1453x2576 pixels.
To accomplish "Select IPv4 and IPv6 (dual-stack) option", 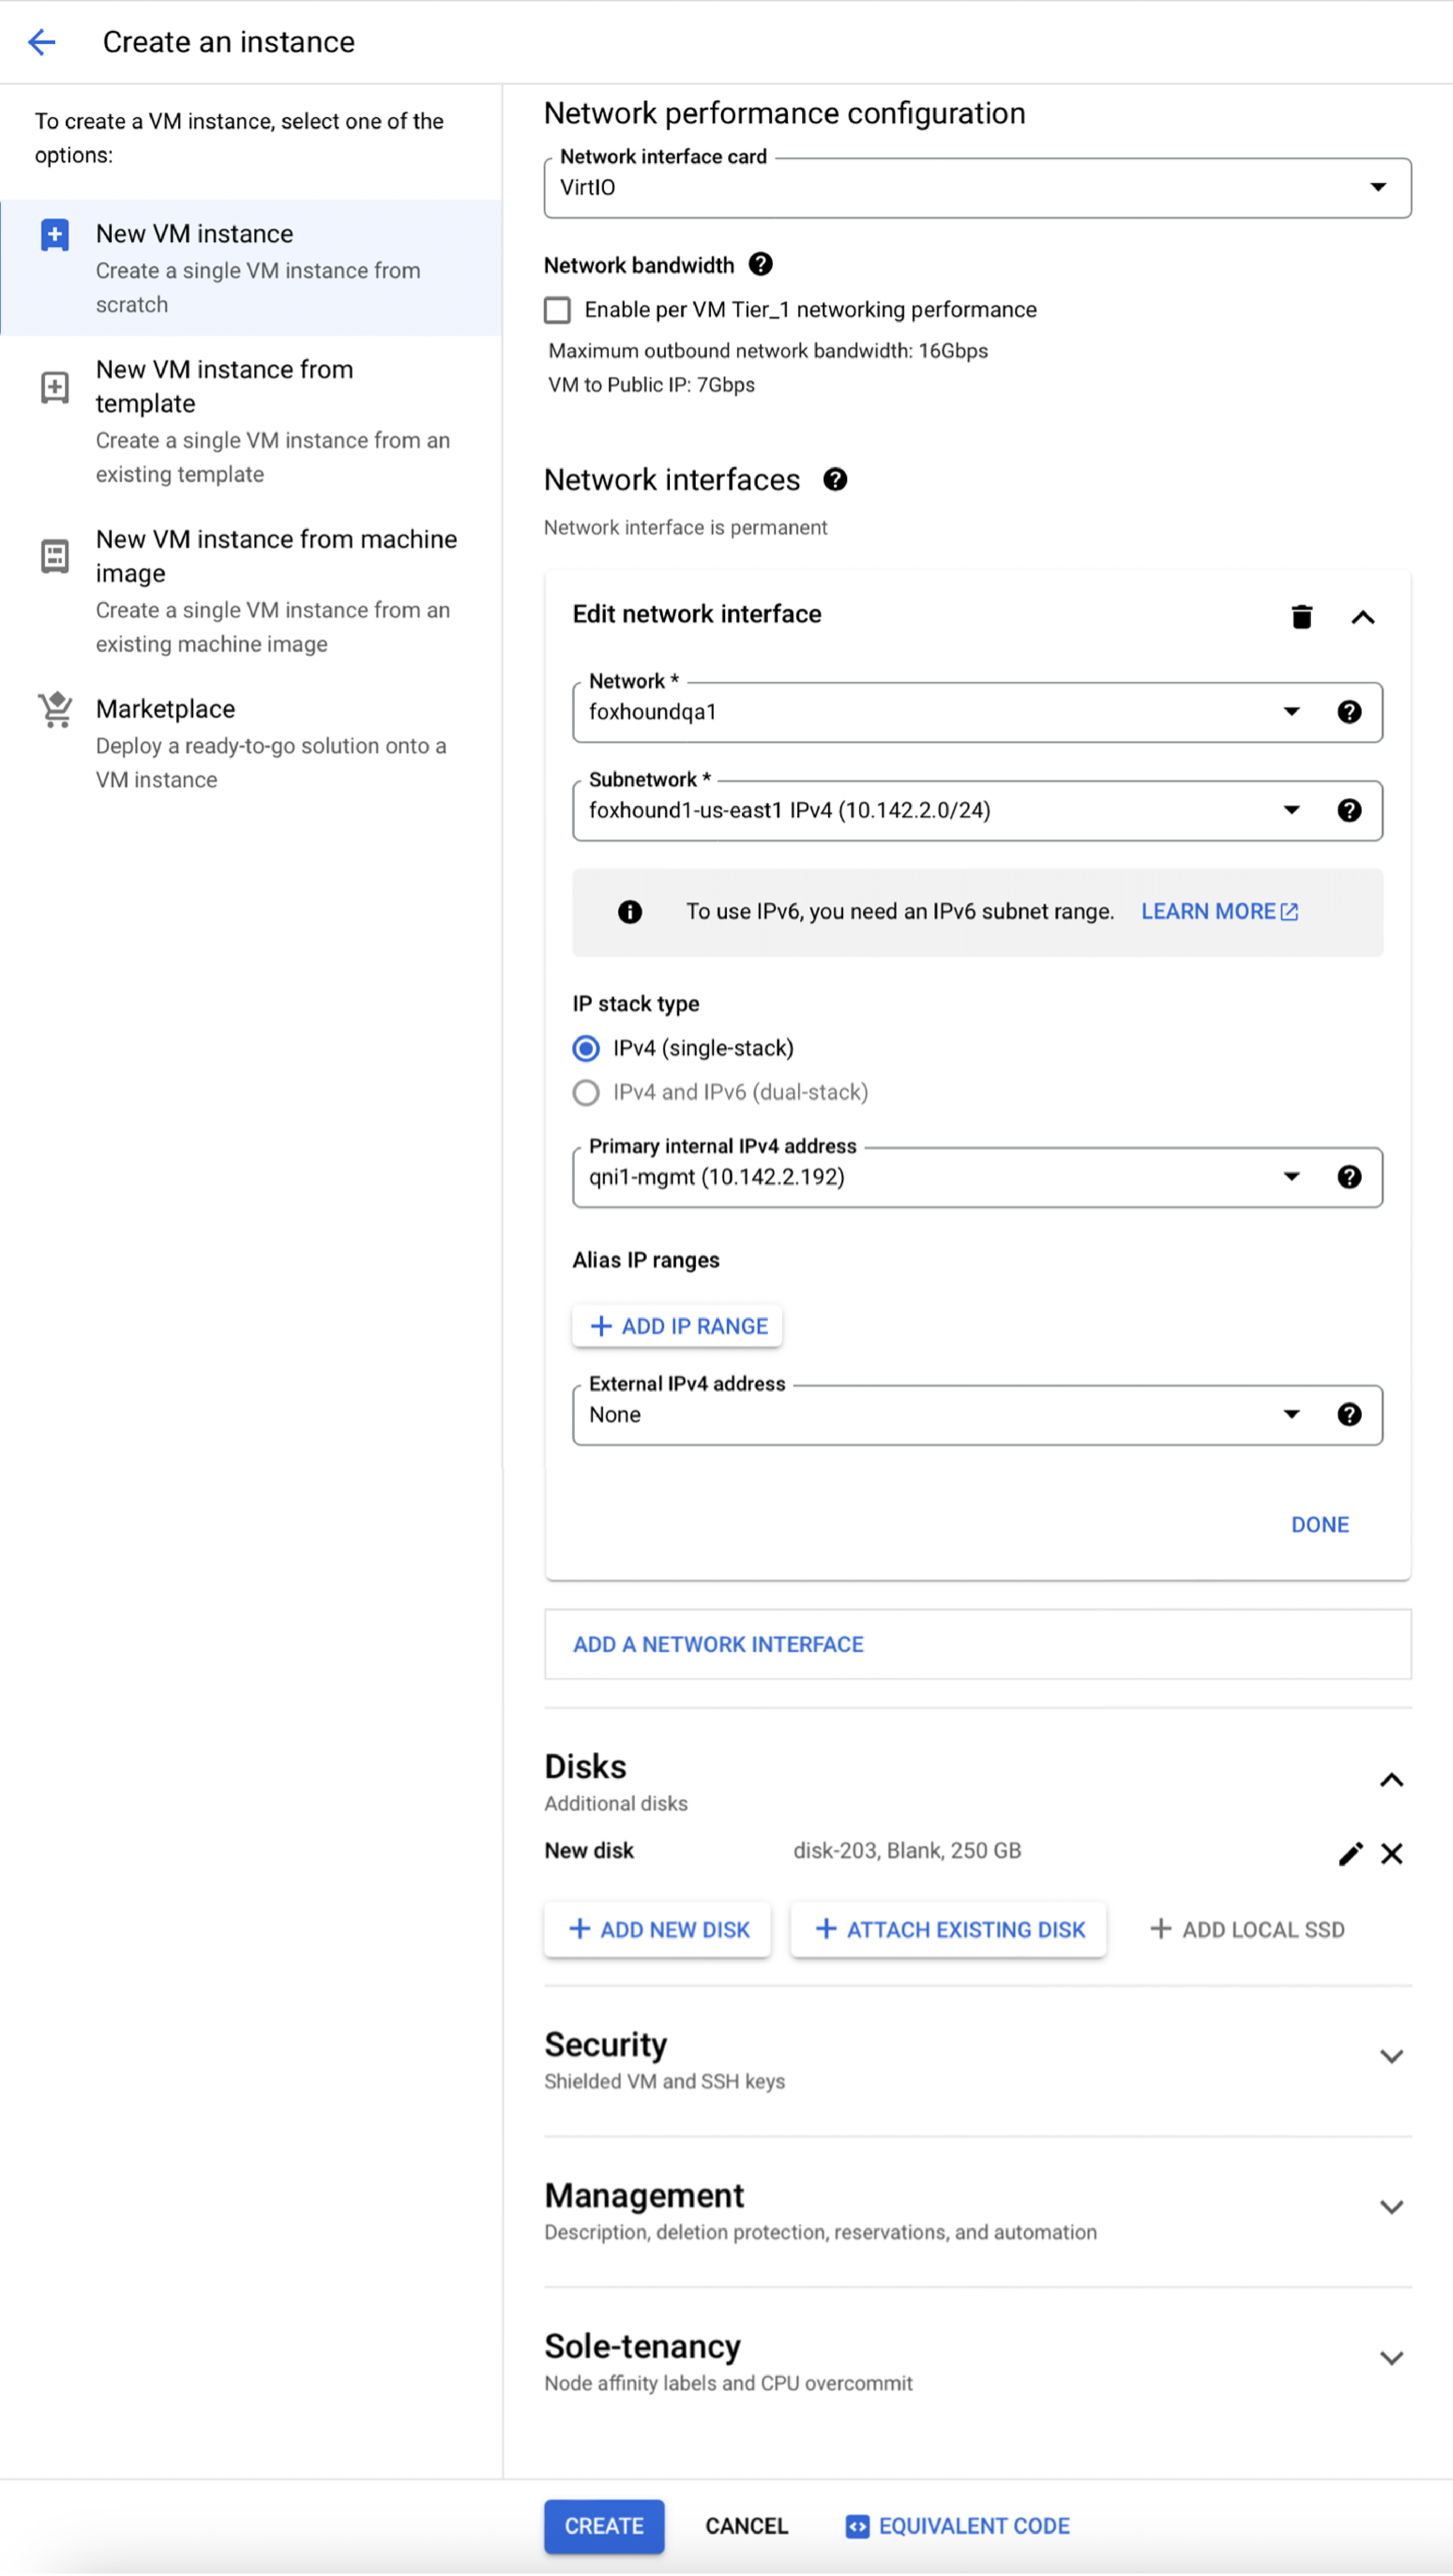I will coord(586,1092).
